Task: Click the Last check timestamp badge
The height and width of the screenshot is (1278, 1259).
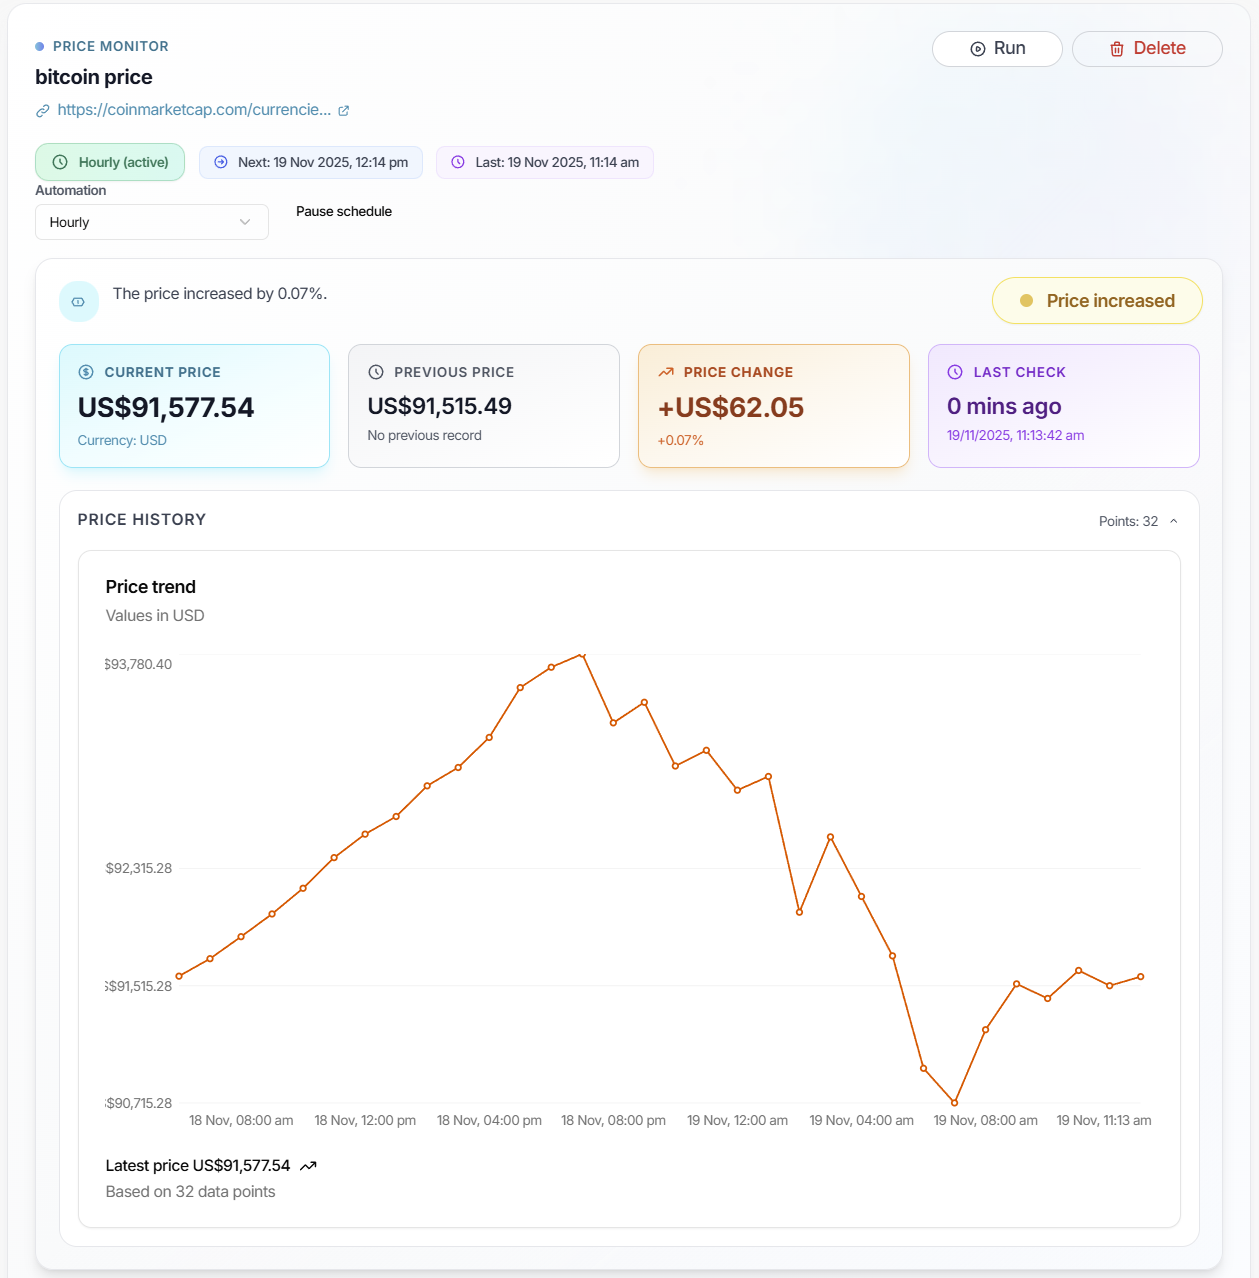Action: tap(544, 161)
